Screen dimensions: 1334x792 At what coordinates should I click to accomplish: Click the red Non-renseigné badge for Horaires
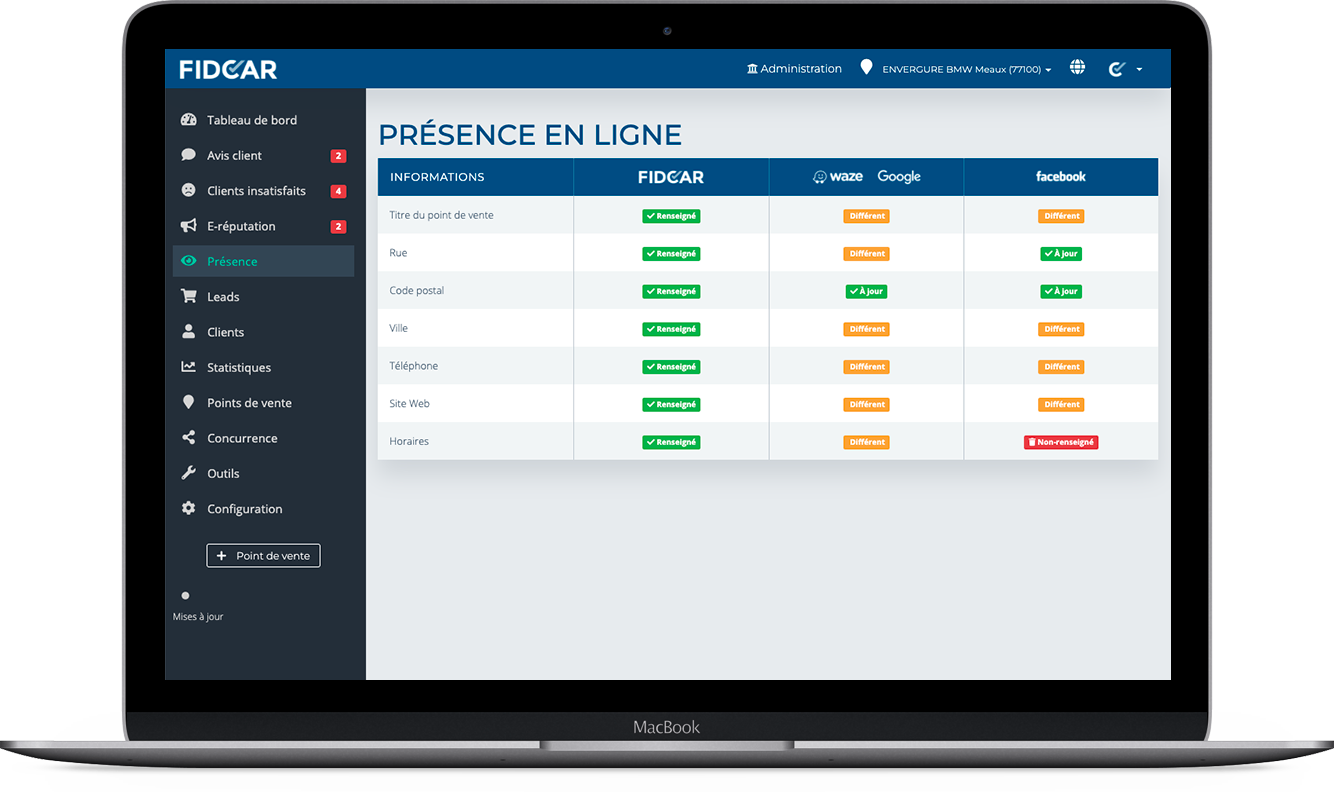(x=1061, y=441)
